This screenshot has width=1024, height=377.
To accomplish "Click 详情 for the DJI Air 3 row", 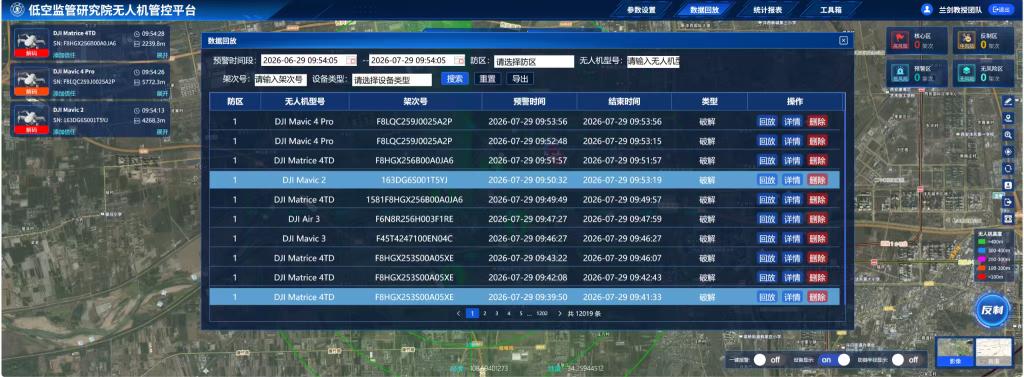I will click(792, 219).
